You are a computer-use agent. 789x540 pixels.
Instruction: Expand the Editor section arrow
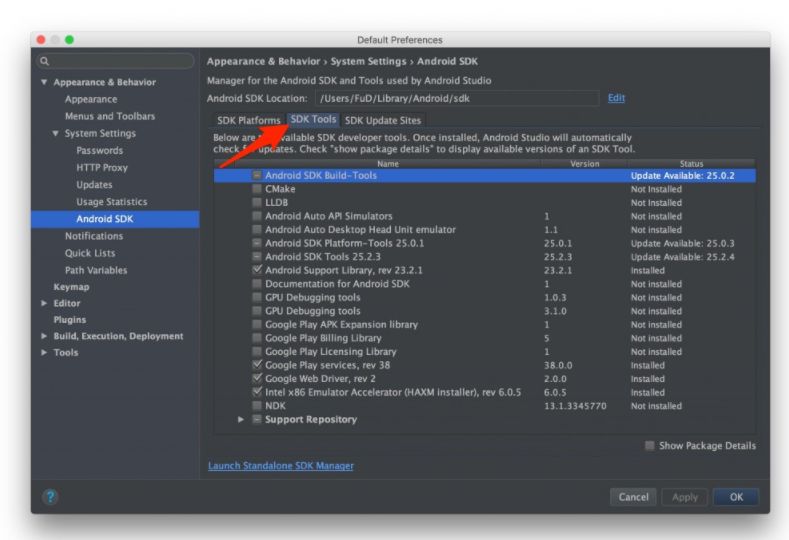45,303
